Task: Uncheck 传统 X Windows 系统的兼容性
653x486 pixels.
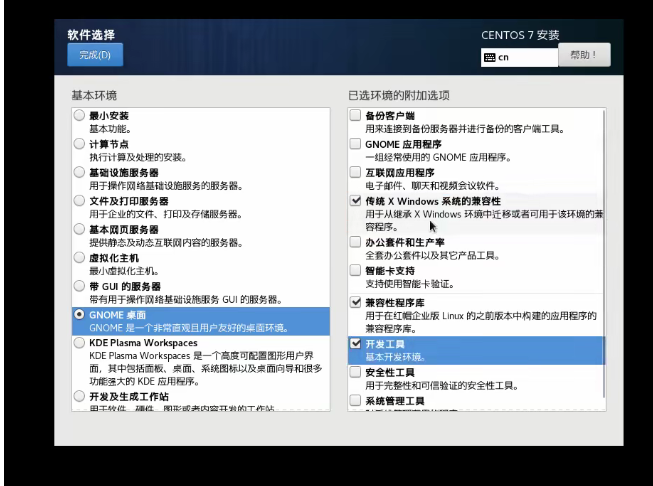Action: tap(355, 201)
